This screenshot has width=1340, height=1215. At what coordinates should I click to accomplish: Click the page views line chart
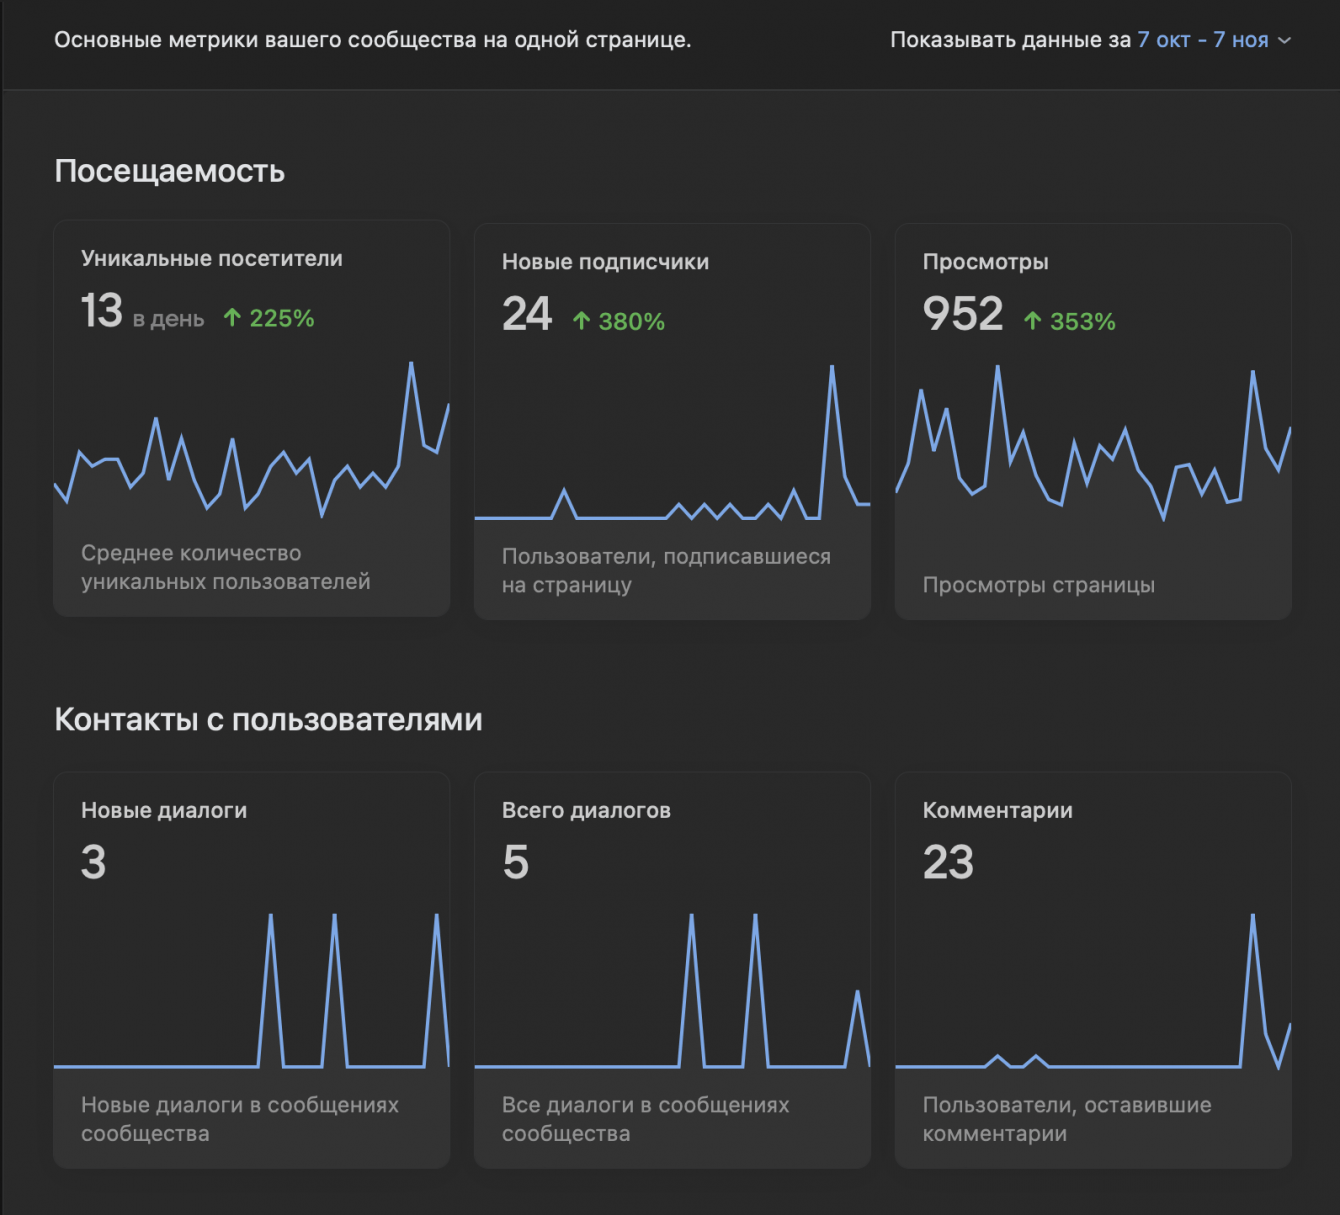(1093, 450)
